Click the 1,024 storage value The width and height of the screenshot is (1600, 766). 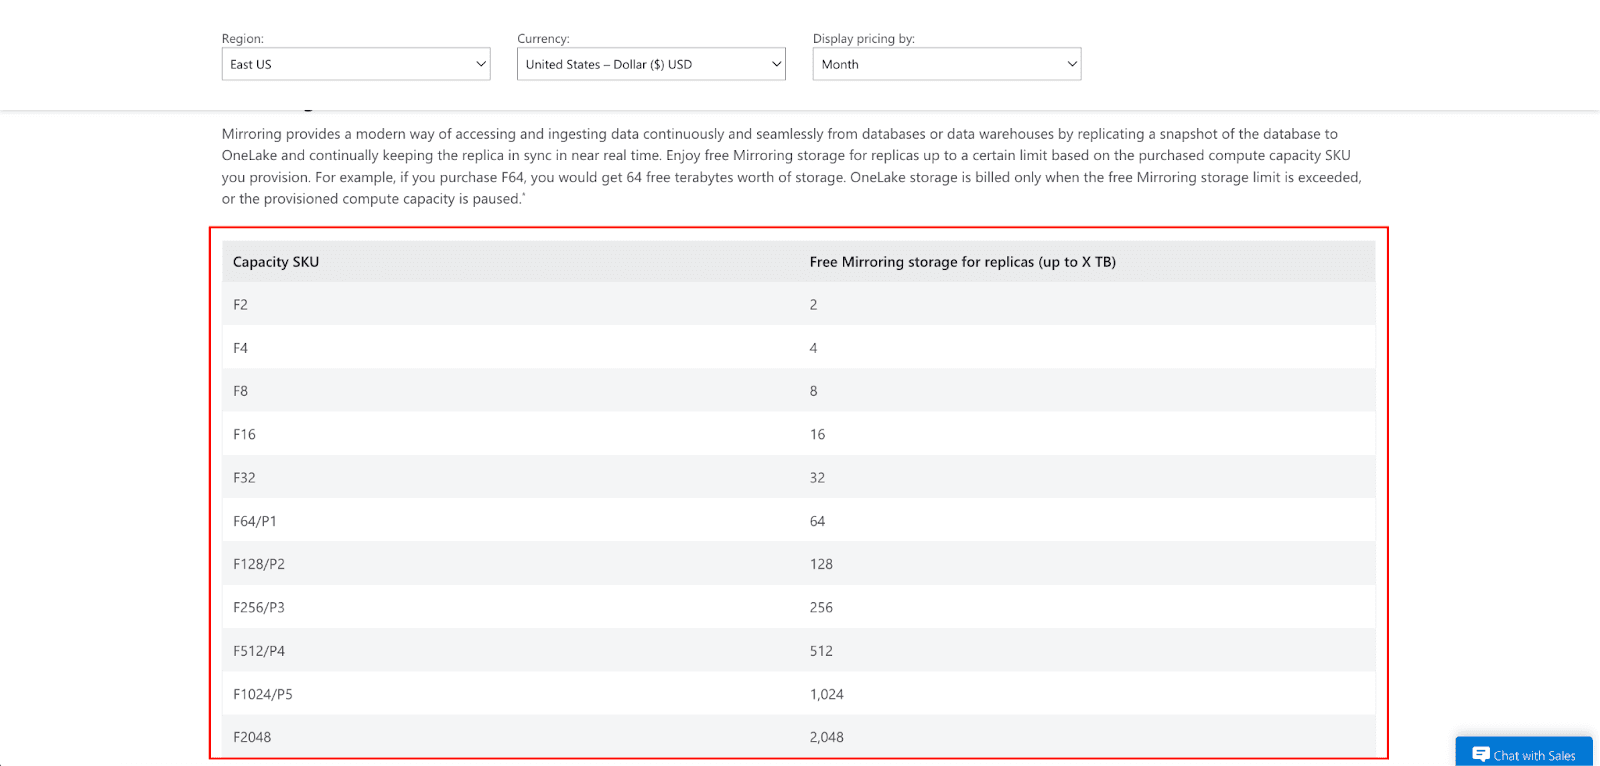827,694
